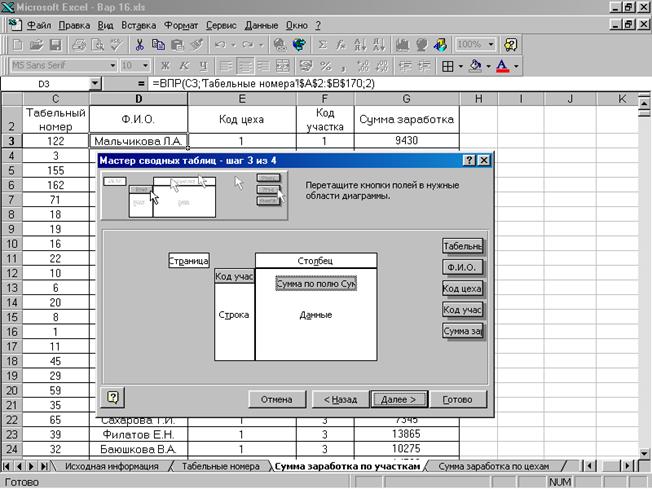This screenshot has width=652, height=489.
Task: Expand the Name Box dropdown arrow
Action: click(x=95, y=84)
